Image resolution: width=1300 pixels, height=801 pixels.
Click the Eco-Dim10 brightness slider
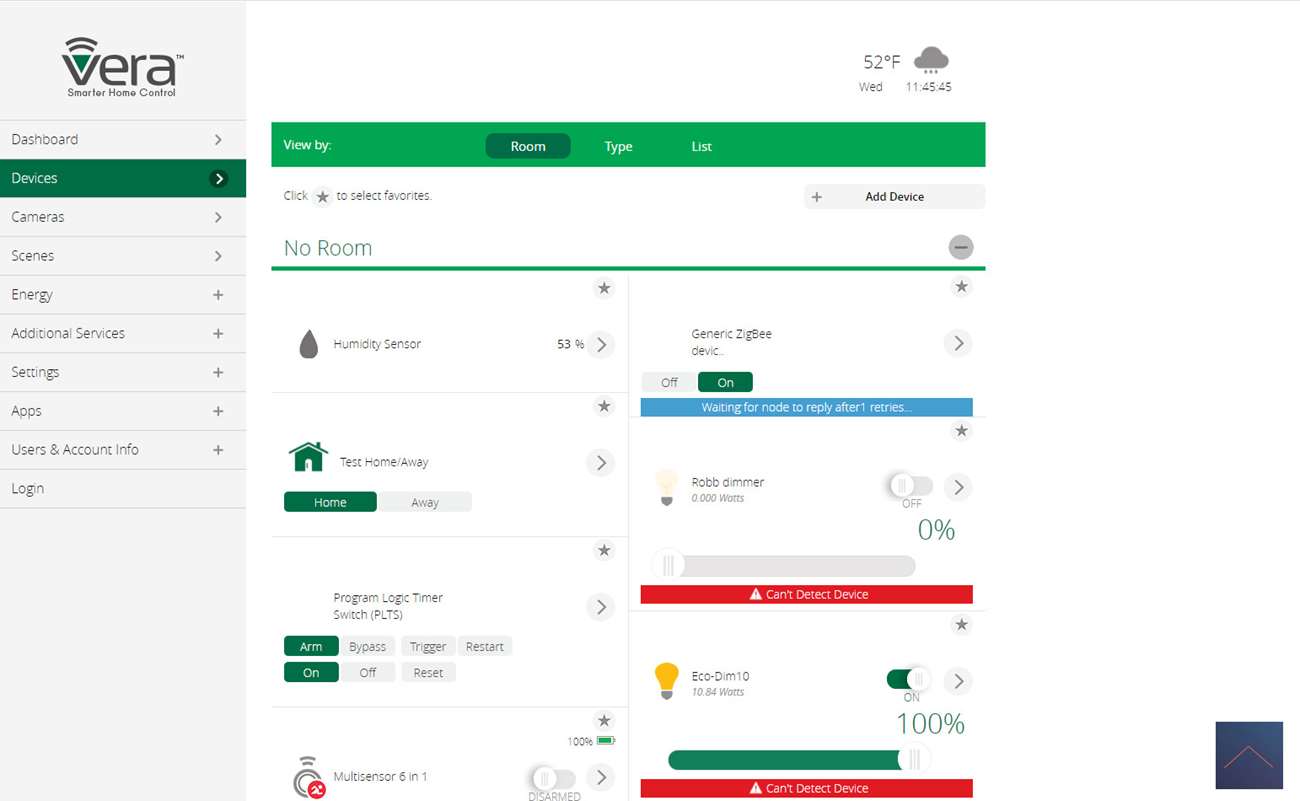point(790,760)
